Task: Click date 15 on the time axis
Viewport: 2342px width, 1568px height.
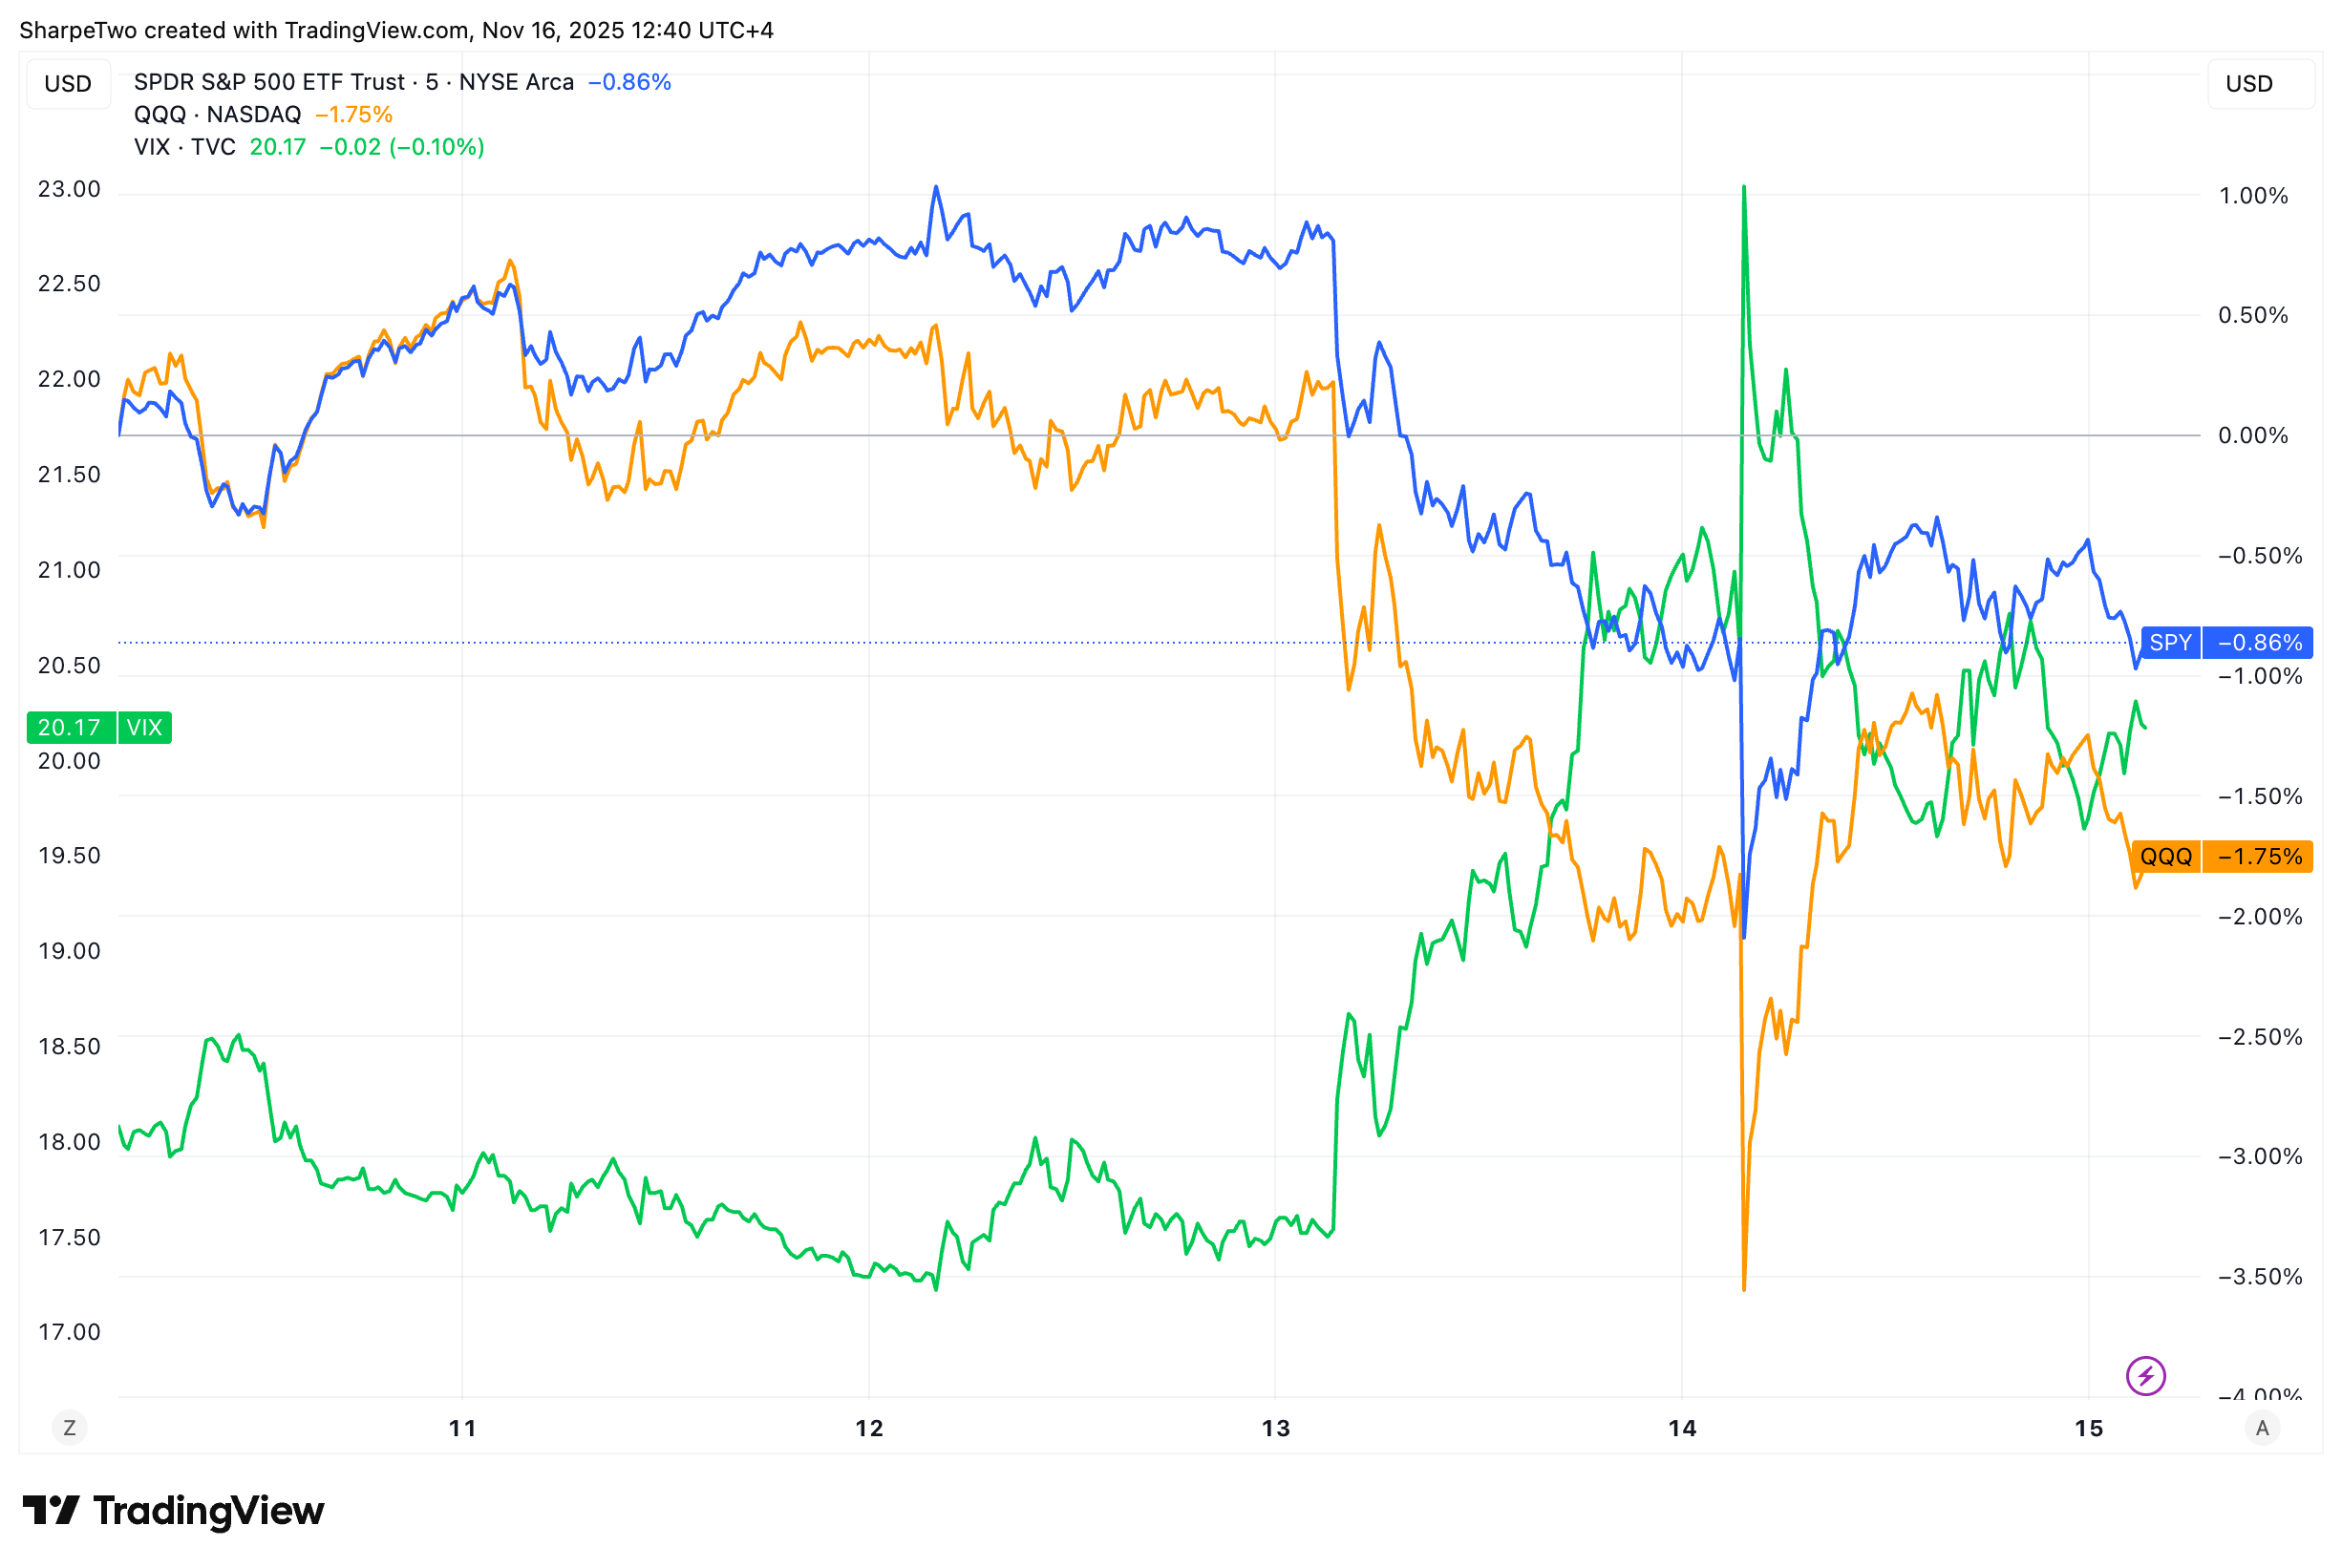Action: pos(2088,1428)
